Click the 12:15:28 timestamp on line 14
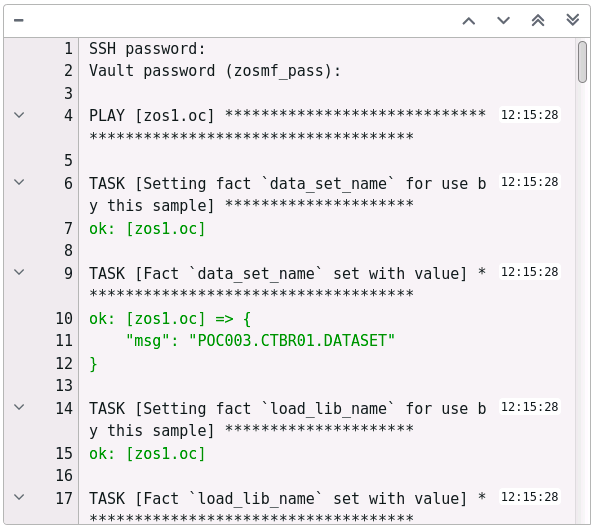 click(x=530, y=407)
